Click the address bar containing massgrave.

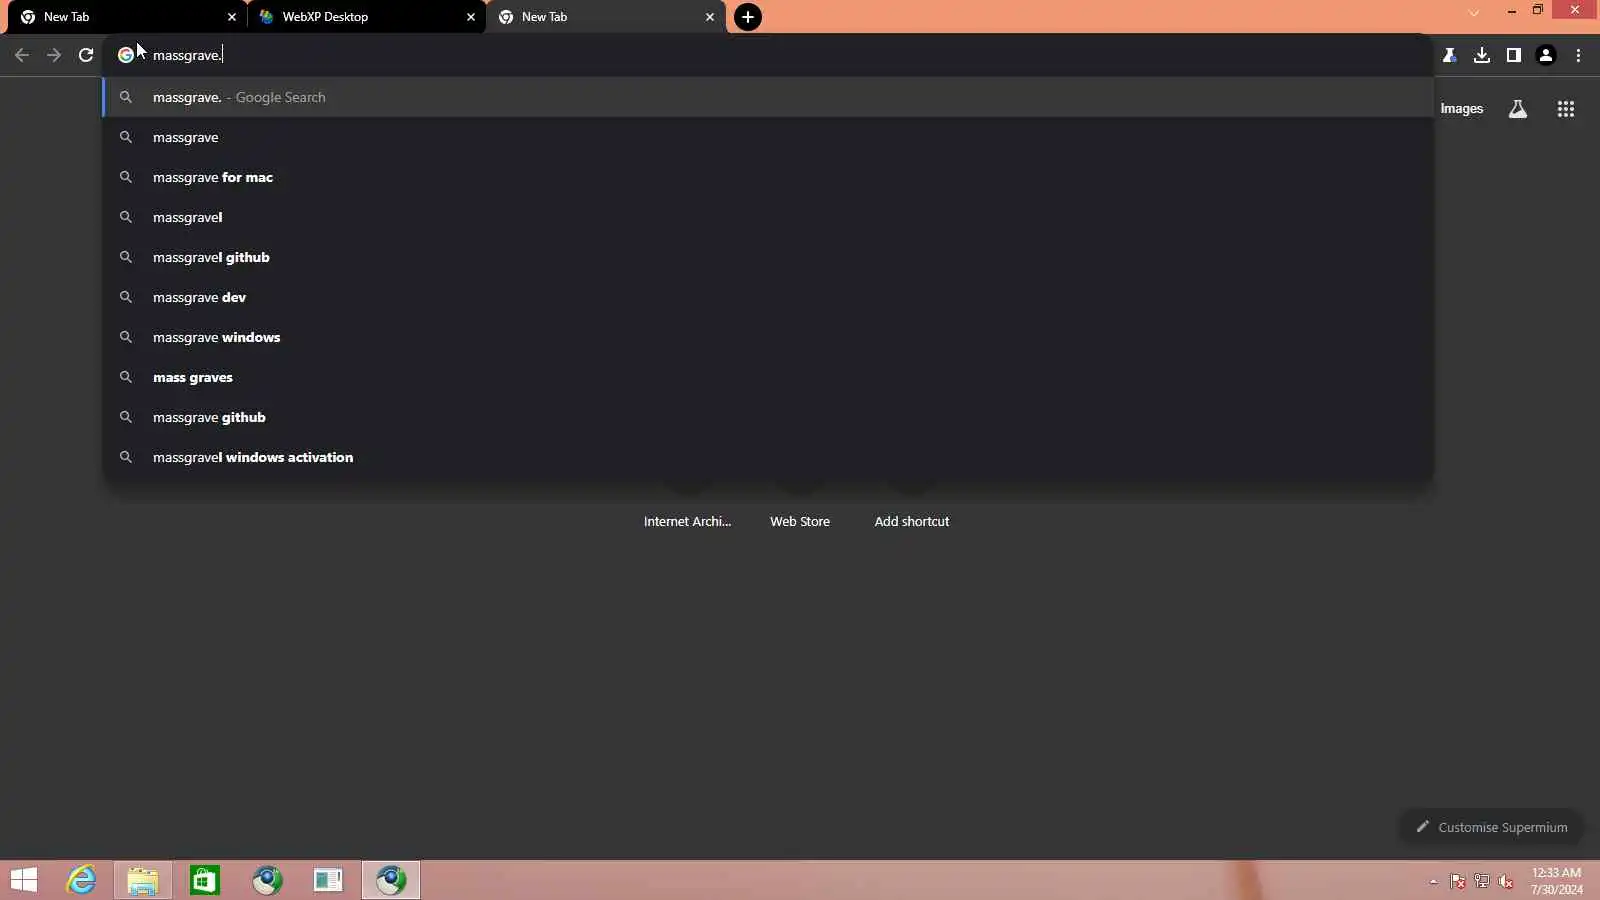(x=768, y=55)
